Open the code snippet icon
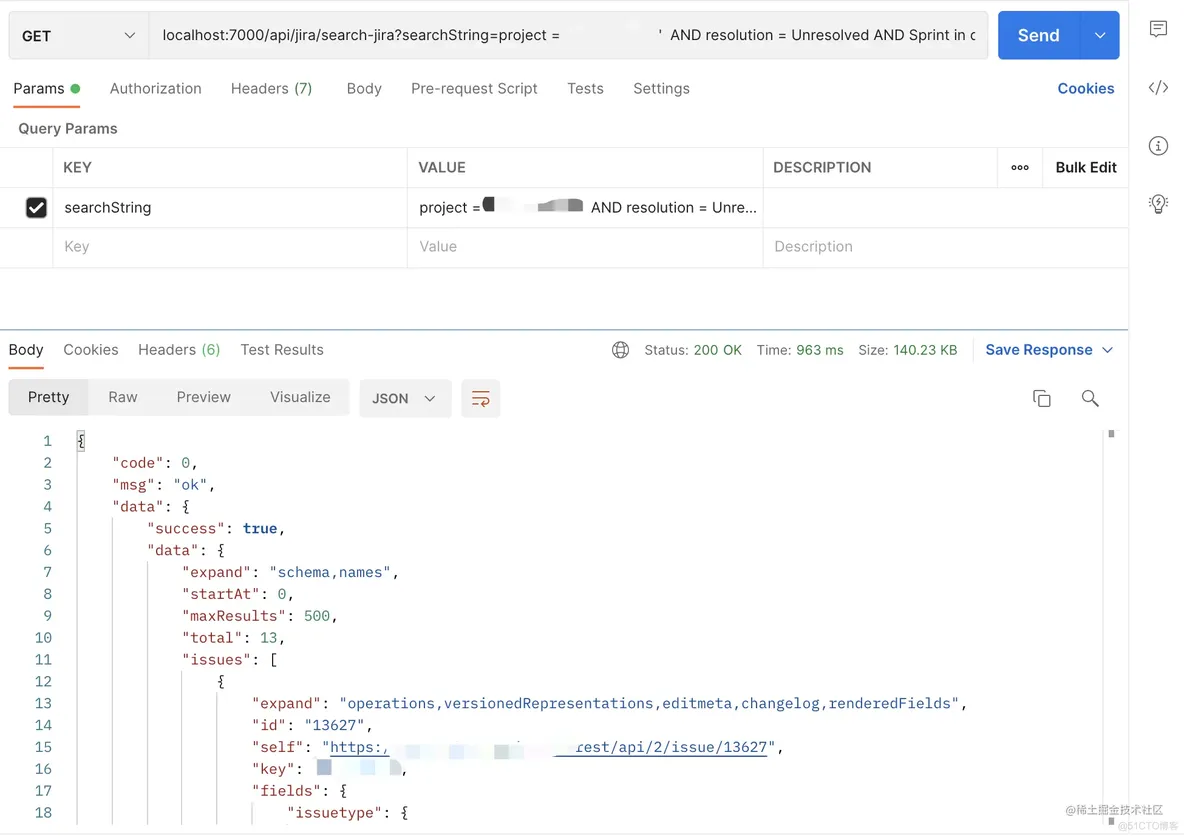1184x837 pixels. pos(1158,88)
